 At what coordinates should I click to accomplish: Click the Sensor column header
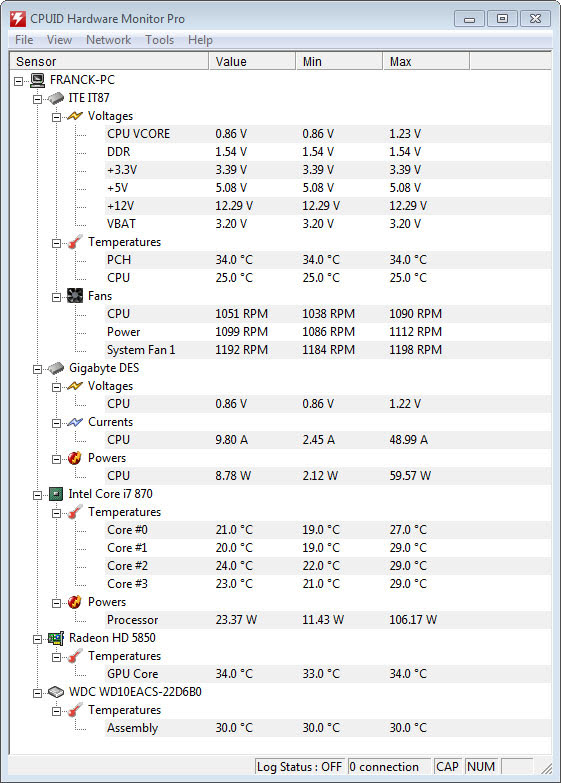tap(109, 61)
